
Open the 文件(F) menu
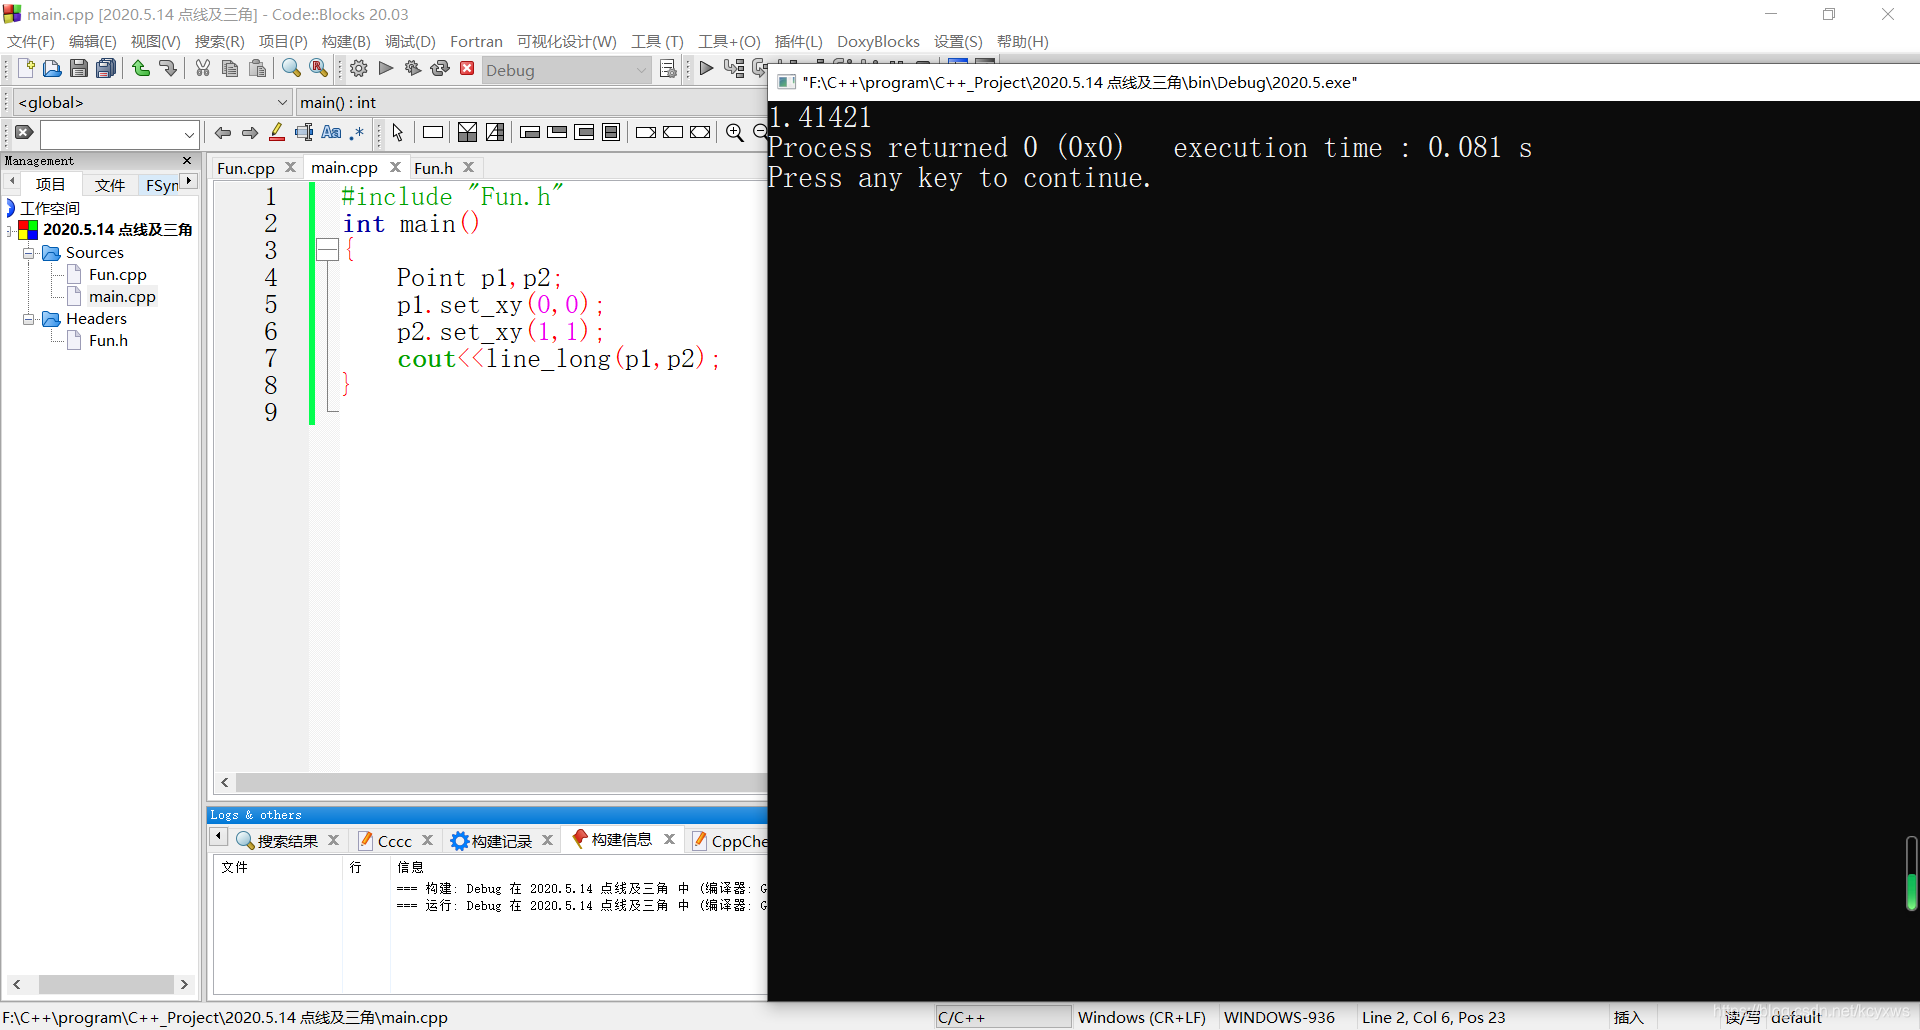coord(31,41)
